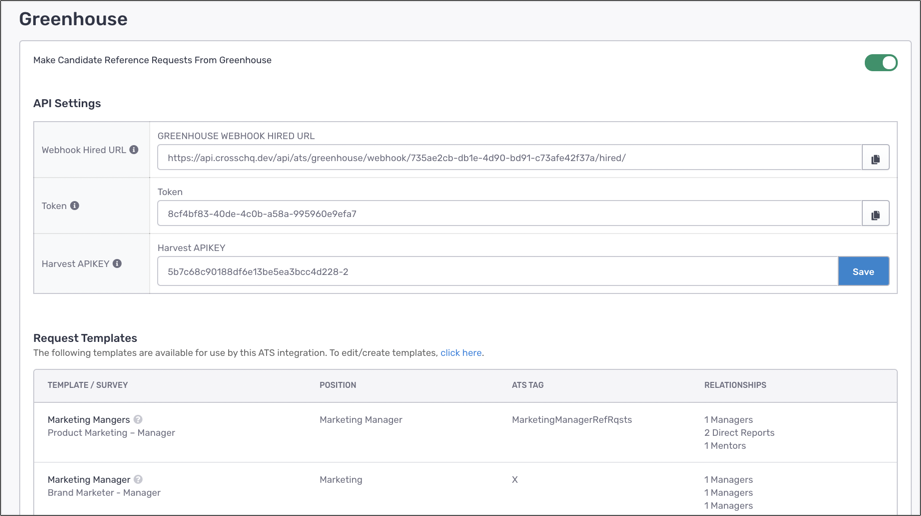This screenshot has width=921, height=516.
Task: Save the Harvest APIKEY
Action: (863, 271)
